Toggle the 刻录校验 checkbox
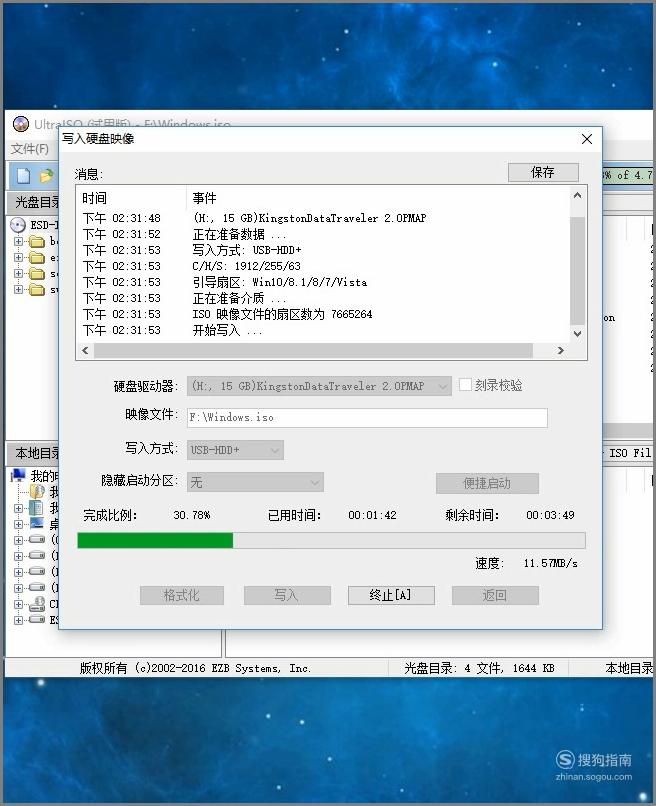This screenshot has height=806, width=656. [465, 384]
